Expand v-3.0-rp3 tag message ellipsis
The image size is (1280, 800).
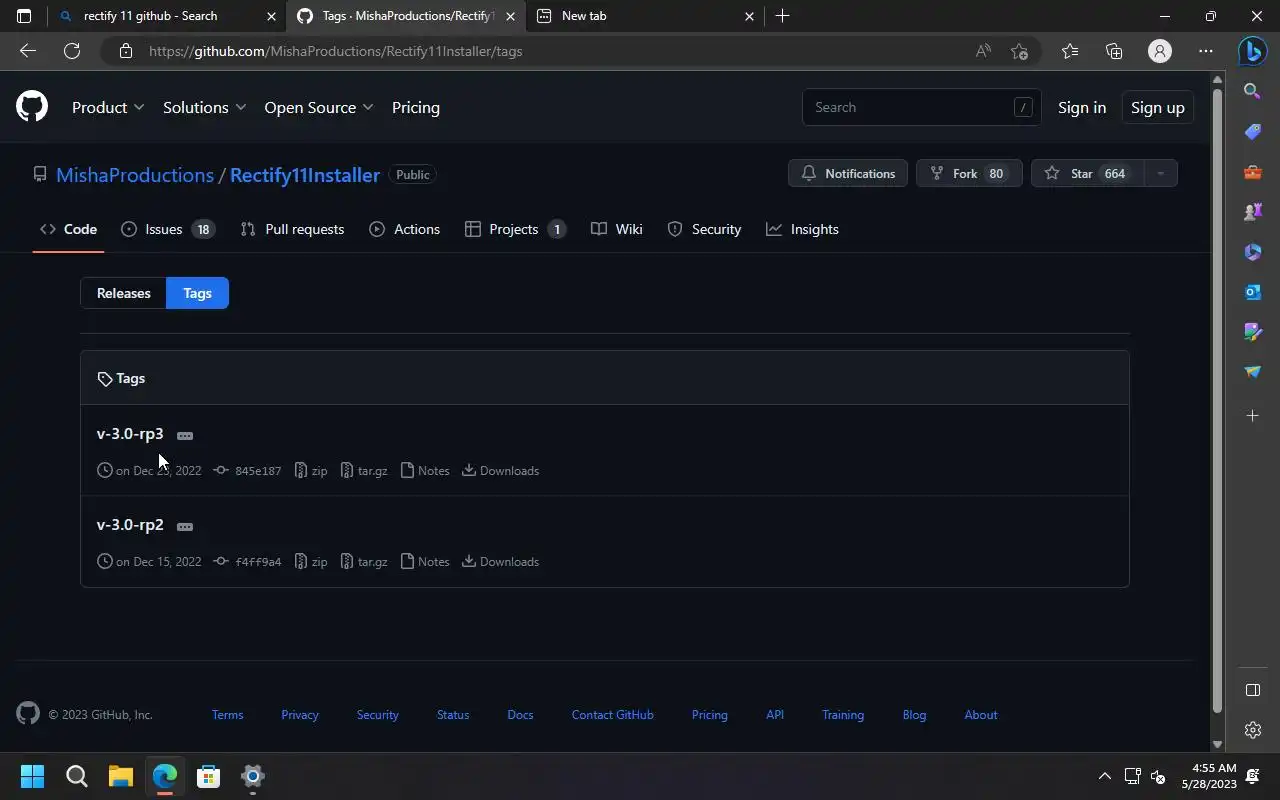coord(185,435)
